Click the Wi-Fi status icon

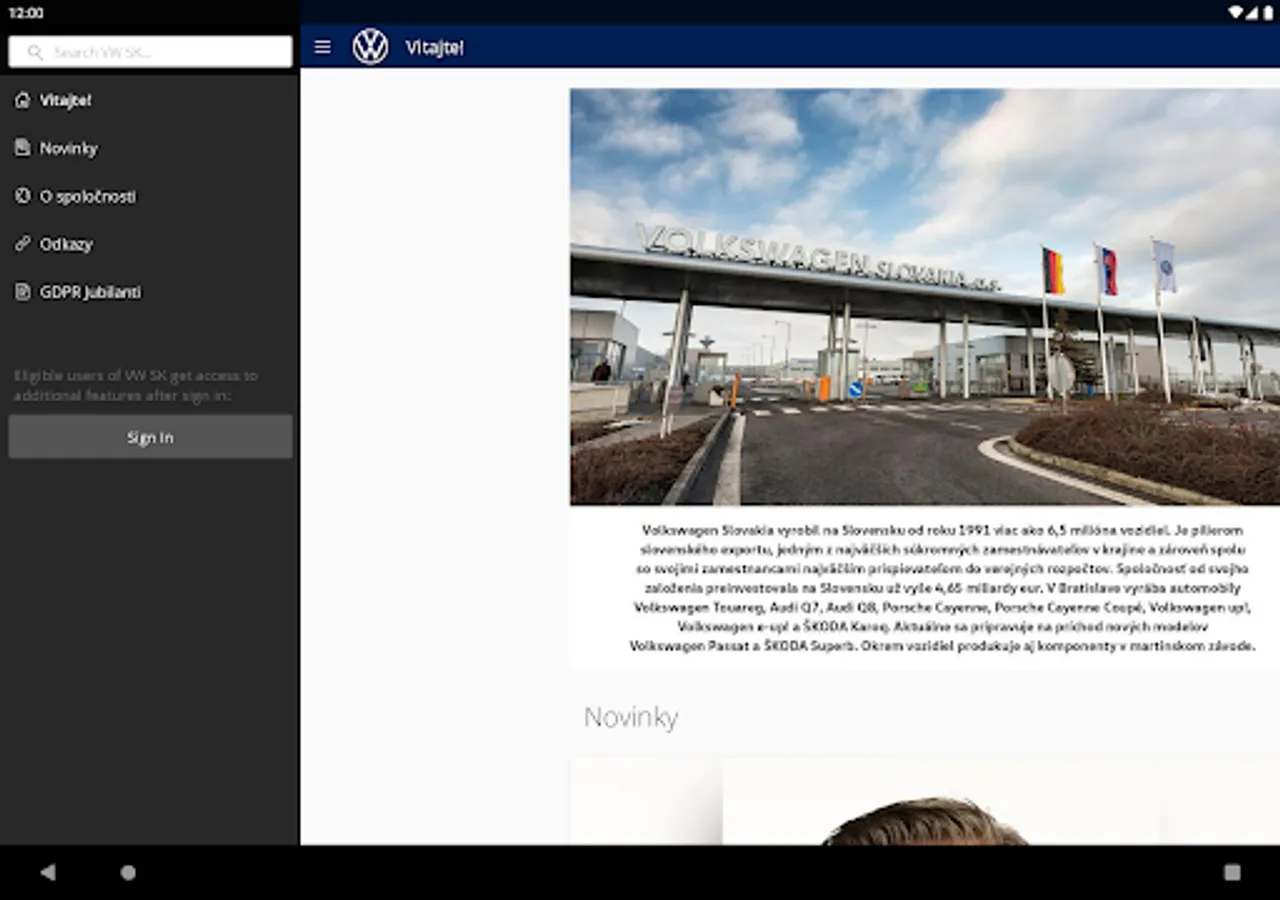coord(1236,12)
